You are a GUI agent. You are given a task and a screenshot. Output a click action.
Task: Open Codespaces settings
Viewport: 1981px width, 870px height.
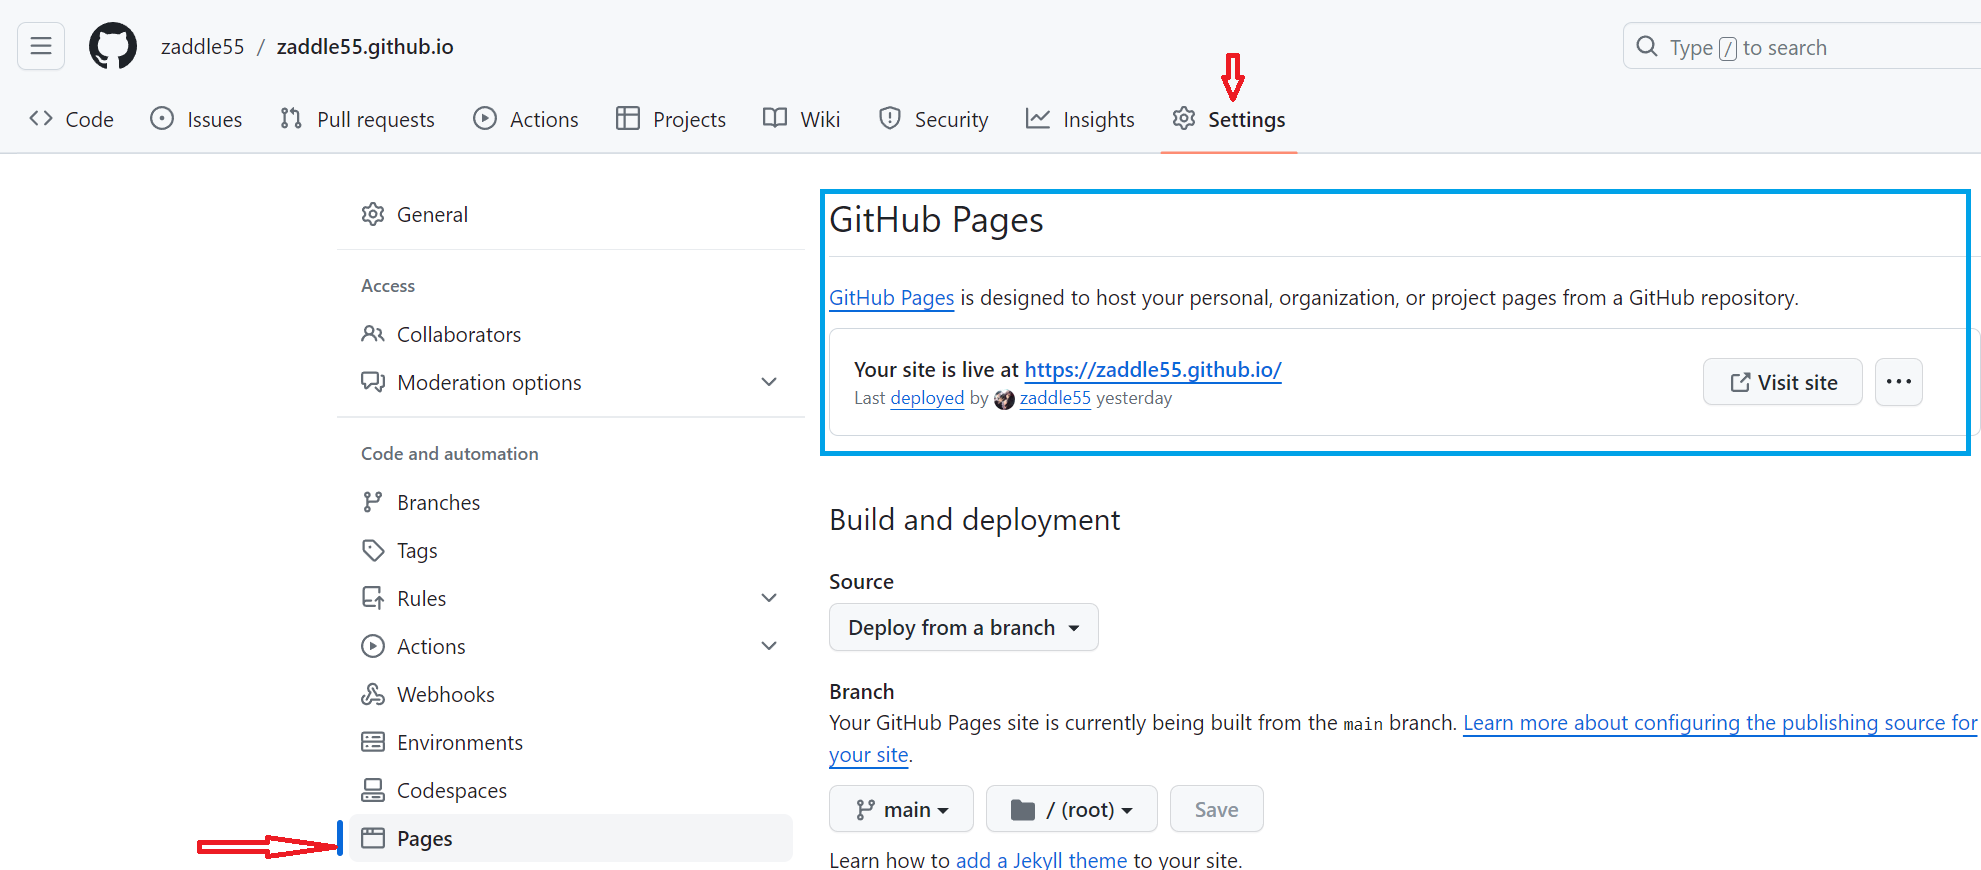pyautogui.click(x=571, y=790)
